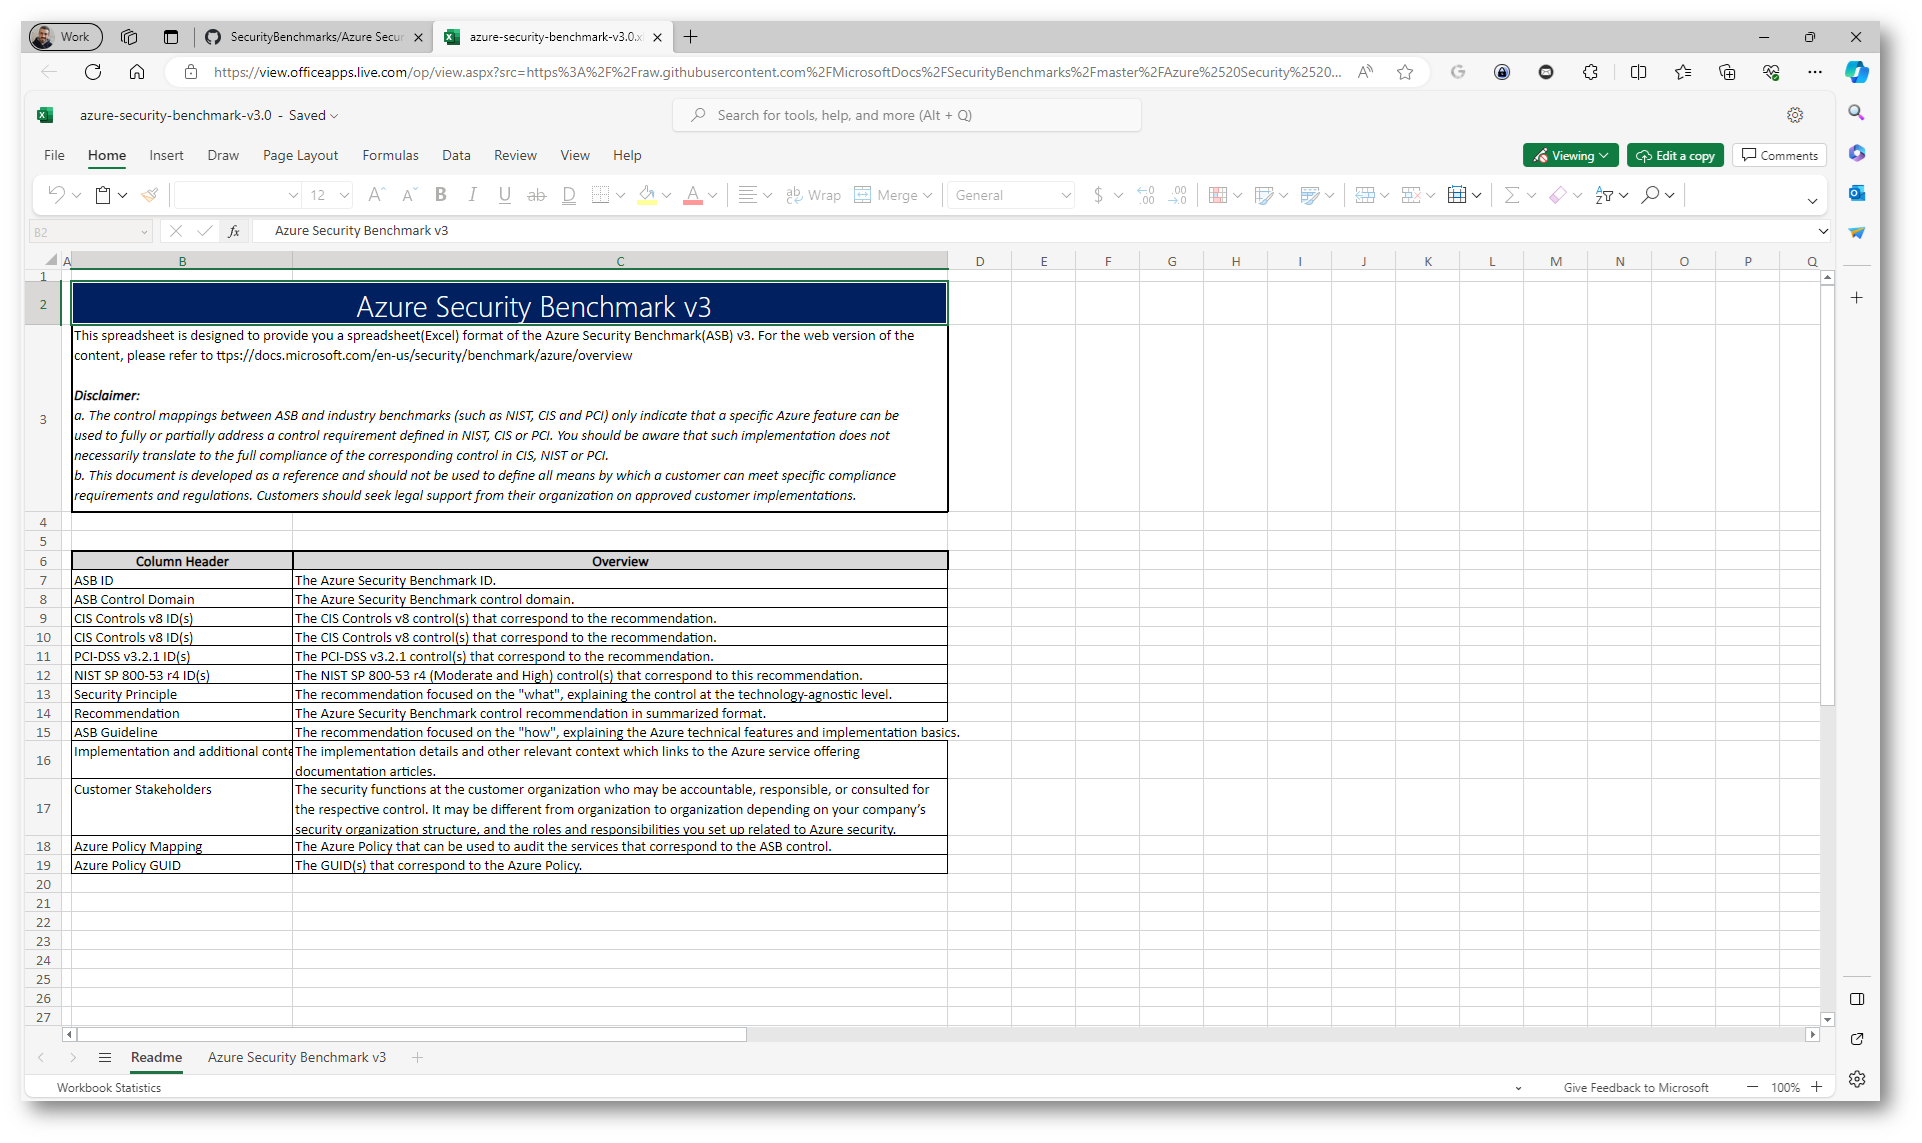Switch to the Formulas tab

pos(390,155)
